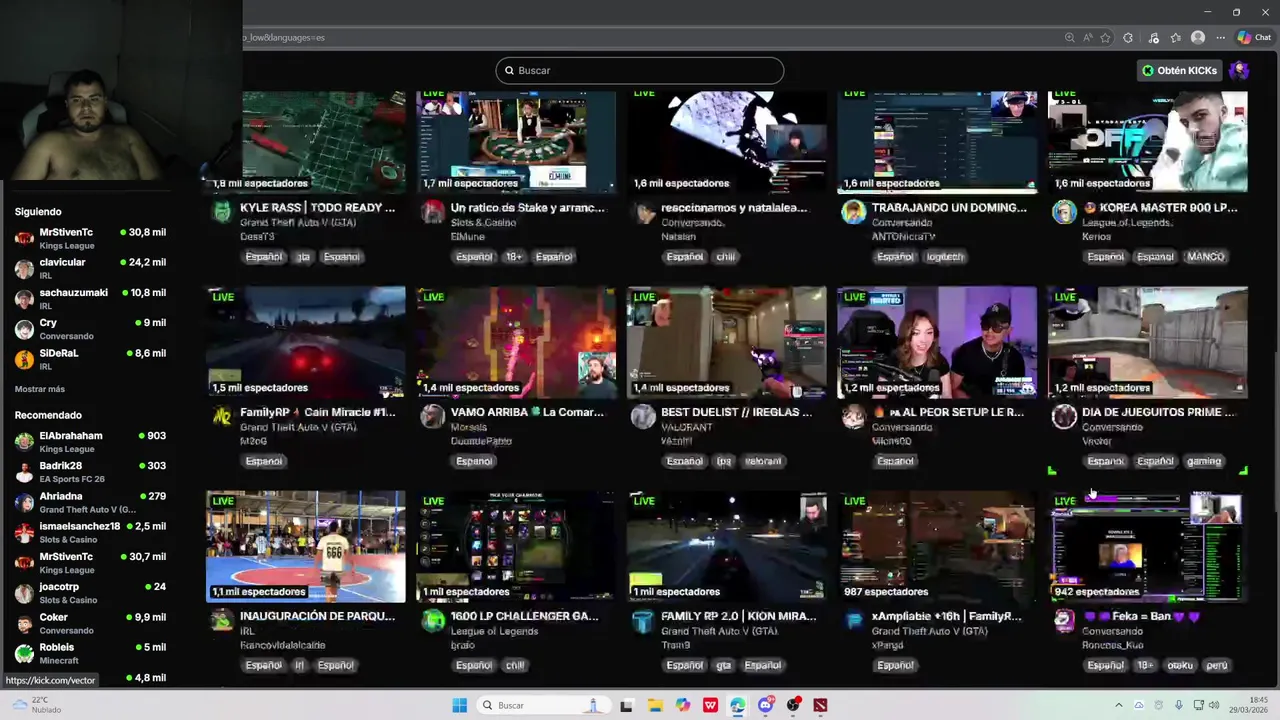Click League of Legends category under Kerios
The width and height of the screenshot is (1280, 720).
[1125, 223]
